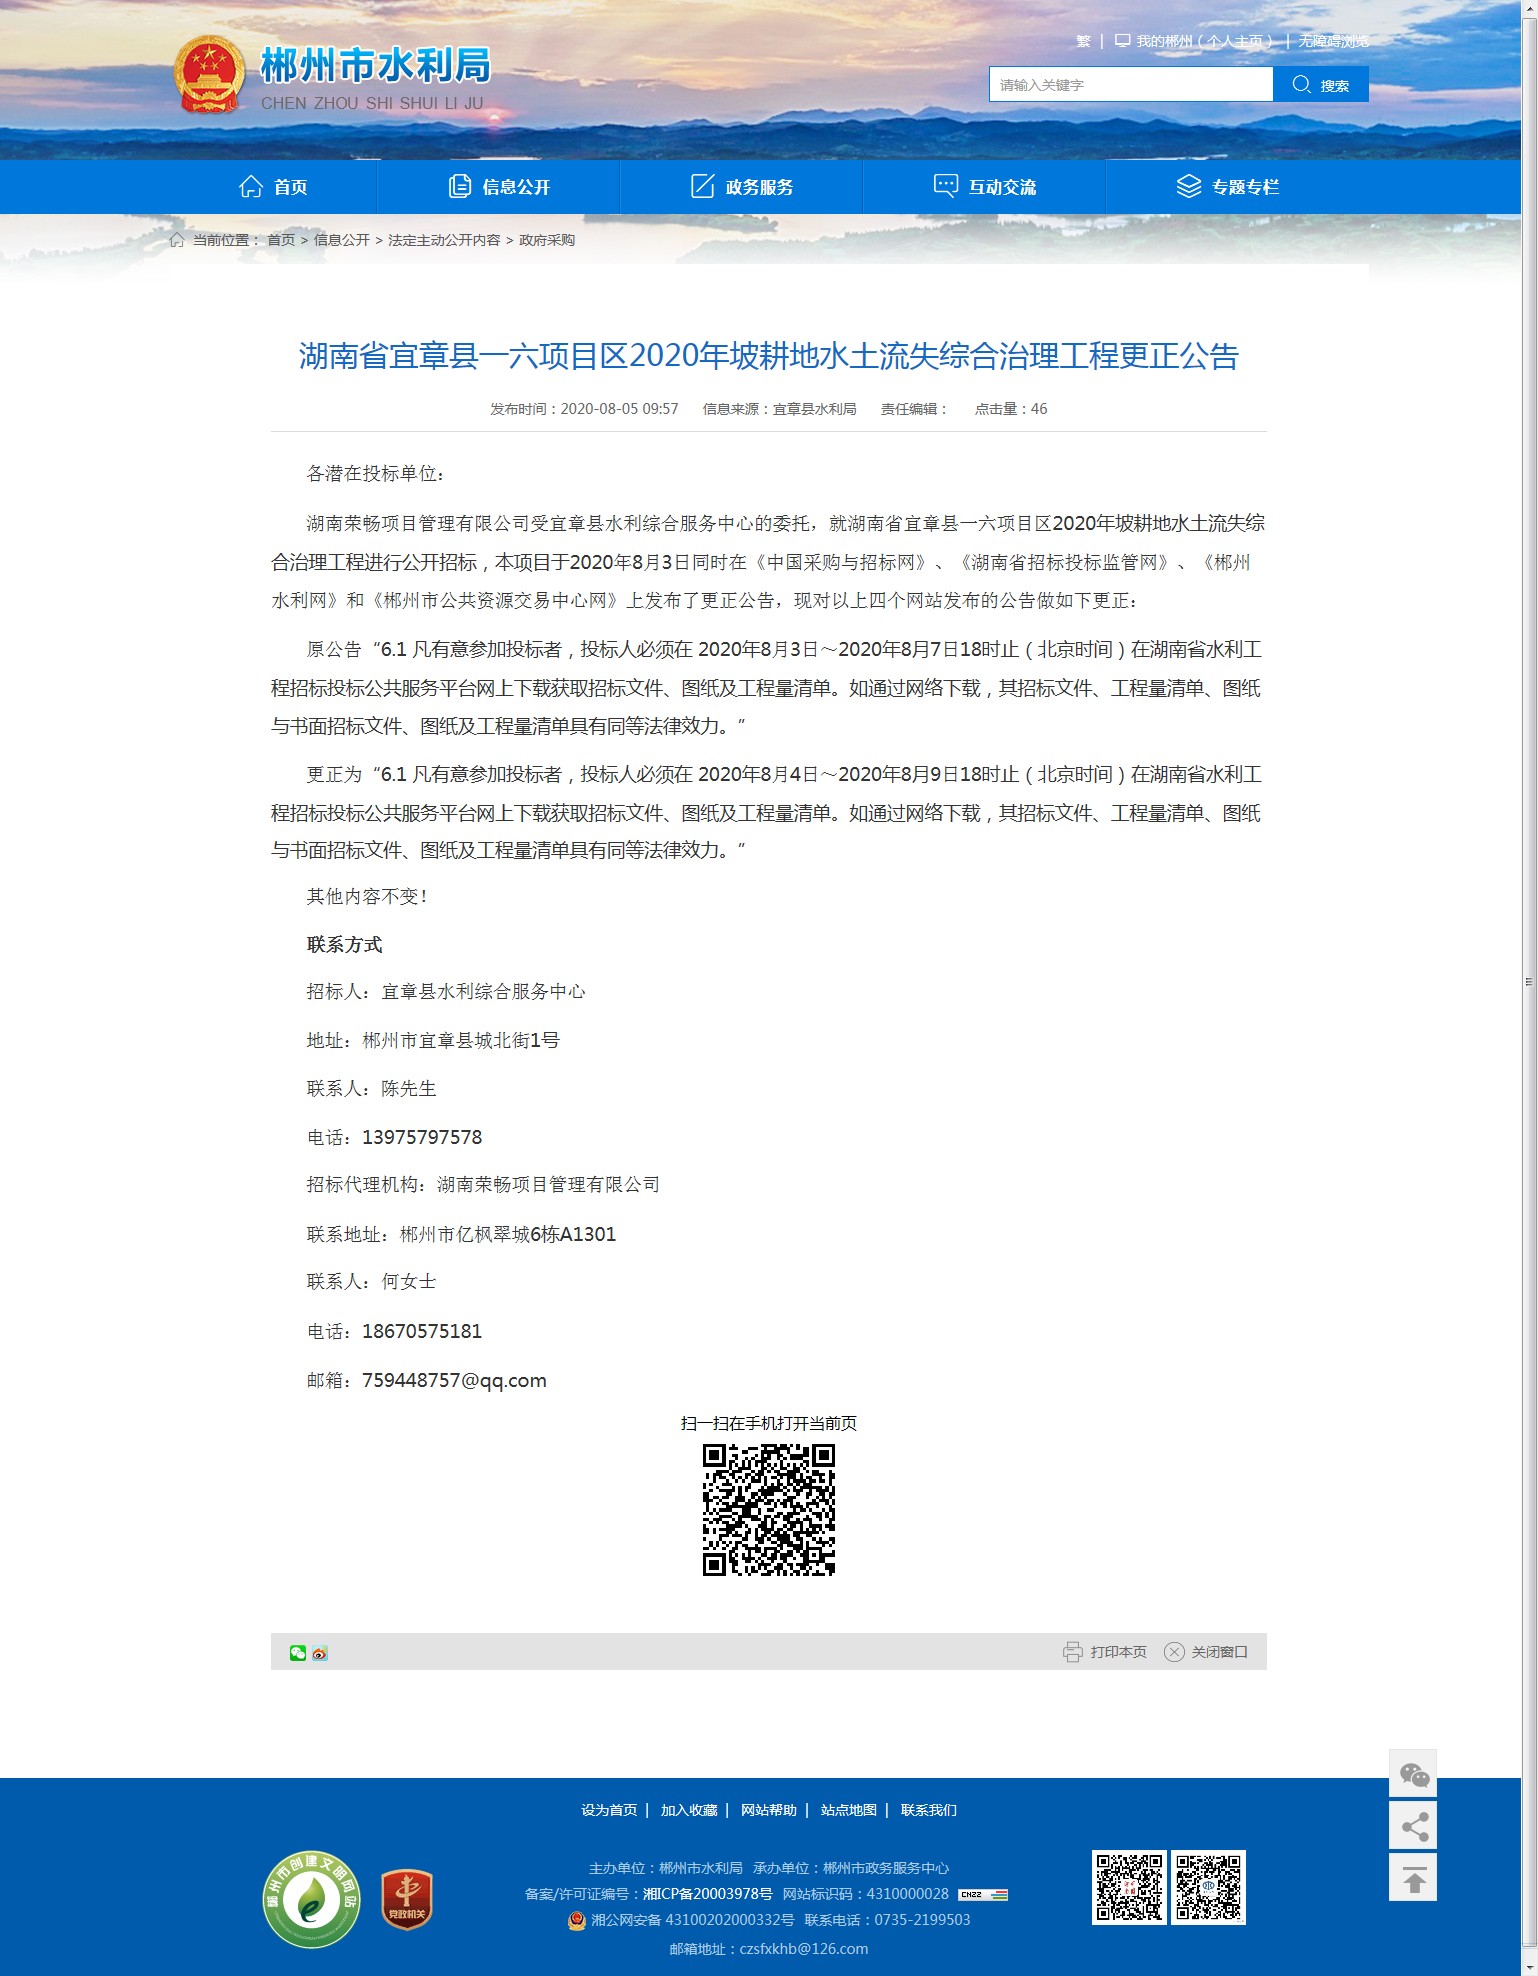Focus the keyword search input field
Screen dimensions: 1538x1976
[1130, 85]
